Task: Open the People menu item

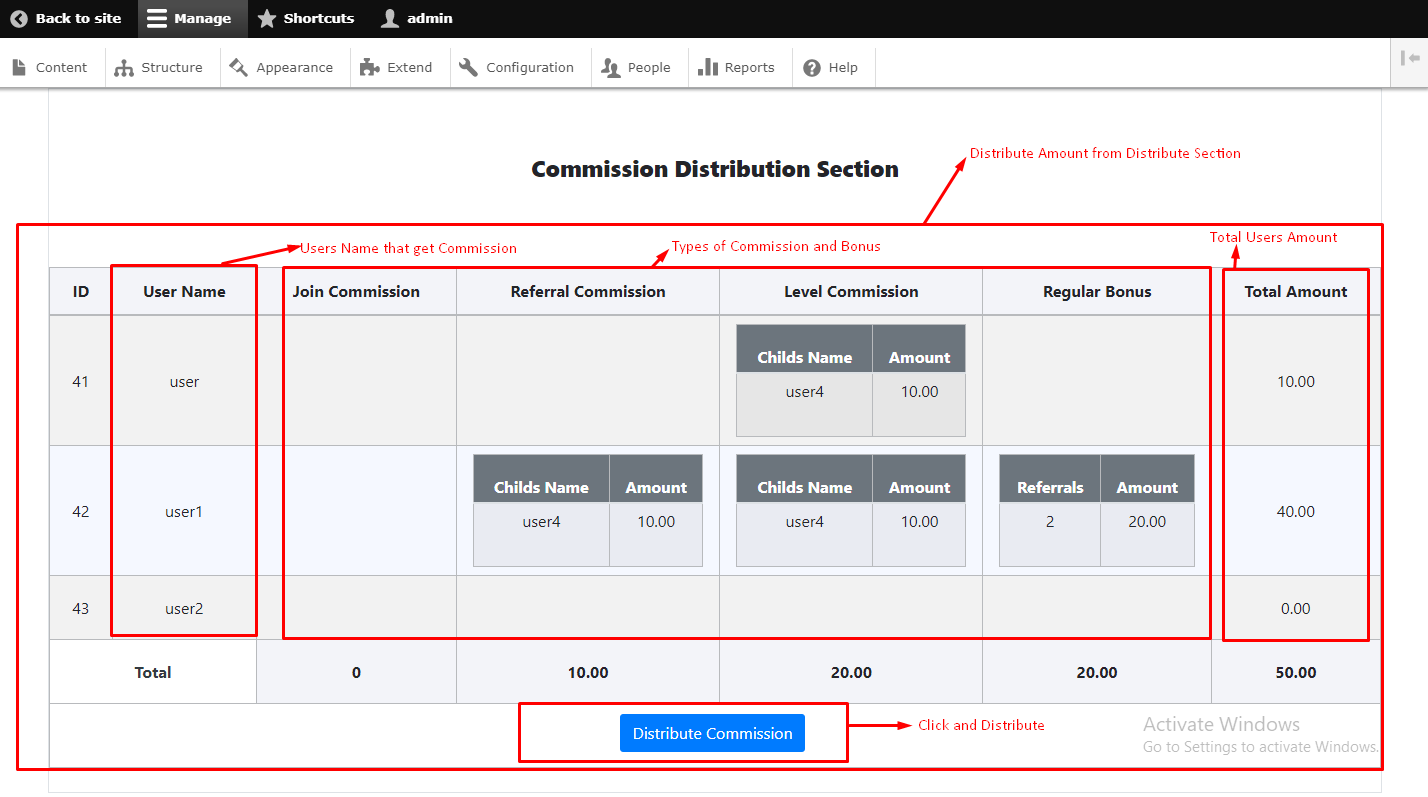Action: coord(636,67)
